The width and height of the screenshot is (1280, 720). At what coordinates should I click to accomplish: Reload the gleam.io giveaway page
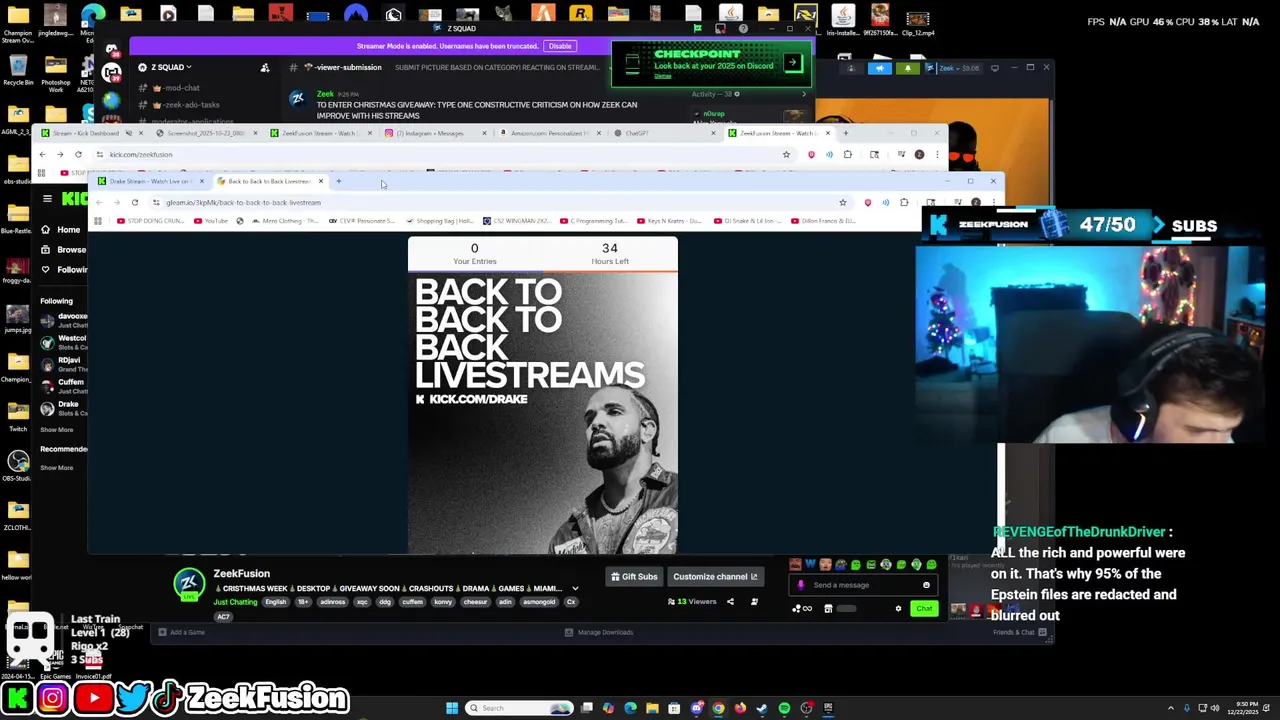point(135,202)
